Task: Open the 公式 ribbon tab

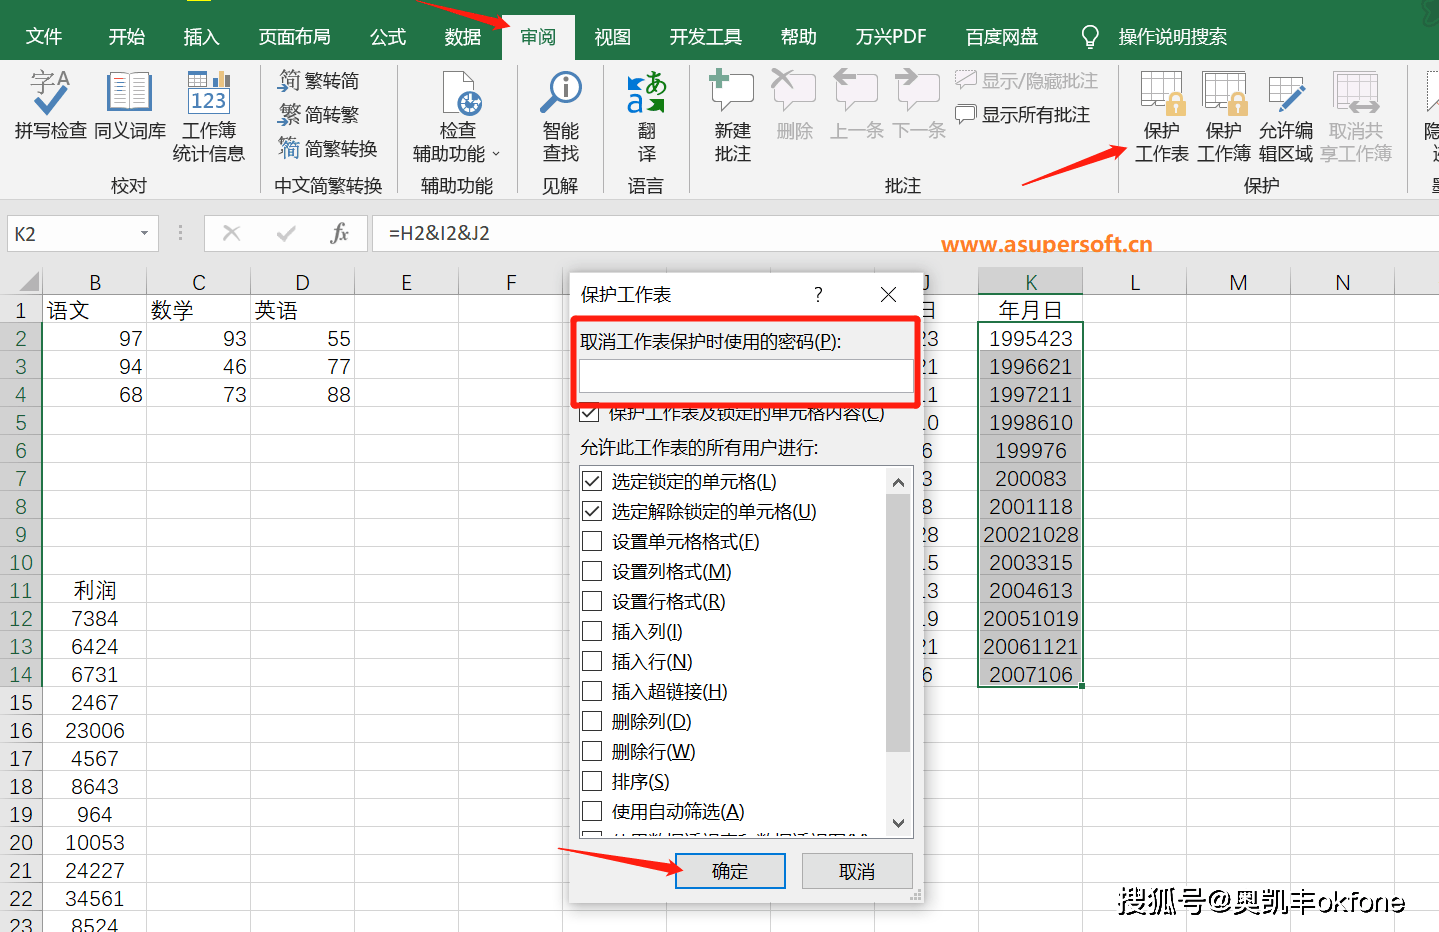Action: pyautogui.click(x=388, y=37)
